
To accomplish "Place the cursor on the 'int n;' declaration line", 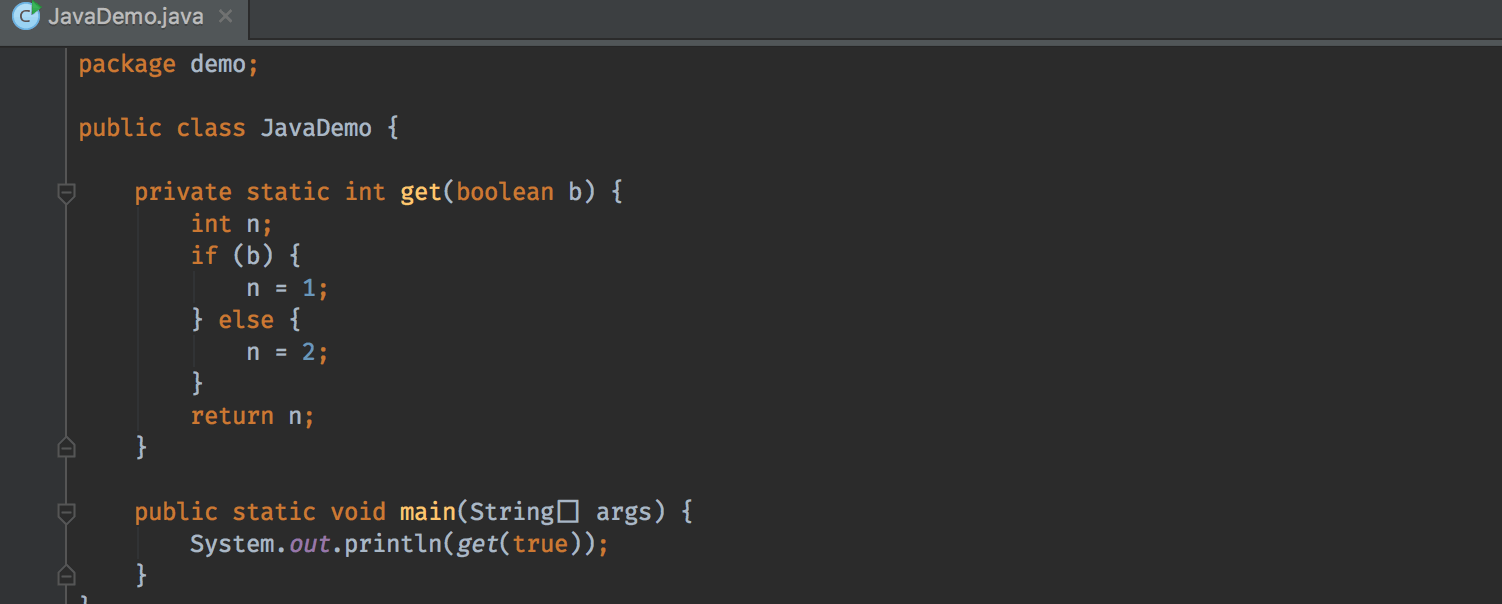I will (x=232, y=224).
